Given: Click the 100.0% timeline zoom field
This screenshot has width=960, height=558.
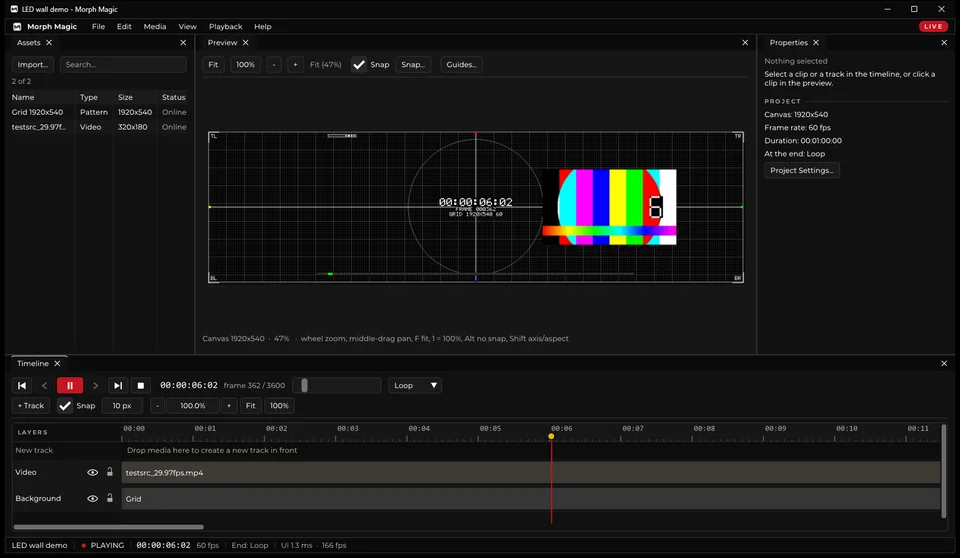Looking at the screenshot, I should click(x=193, y=405).
